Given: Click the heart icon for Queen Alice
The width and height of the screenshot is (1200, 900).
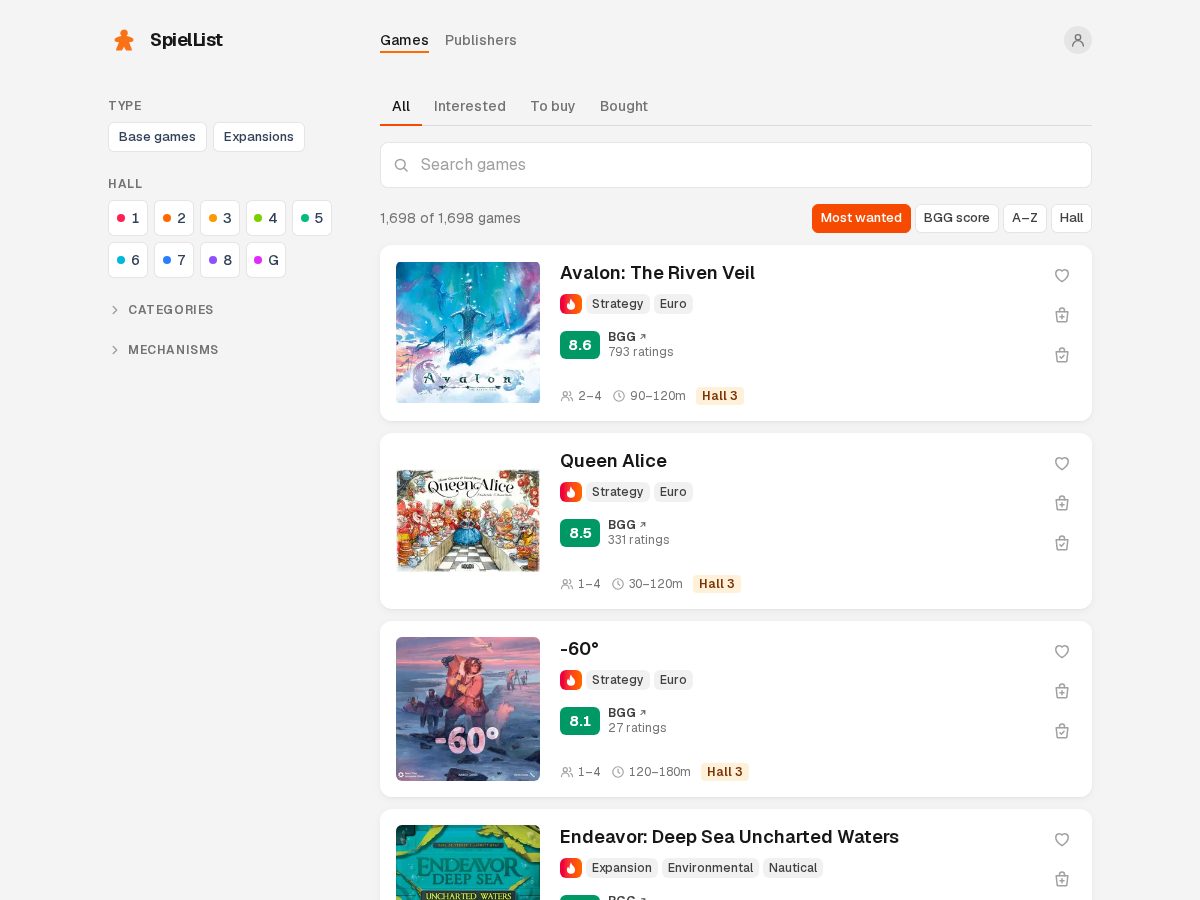Looking at the screenshot, I should coord(1062,463).
